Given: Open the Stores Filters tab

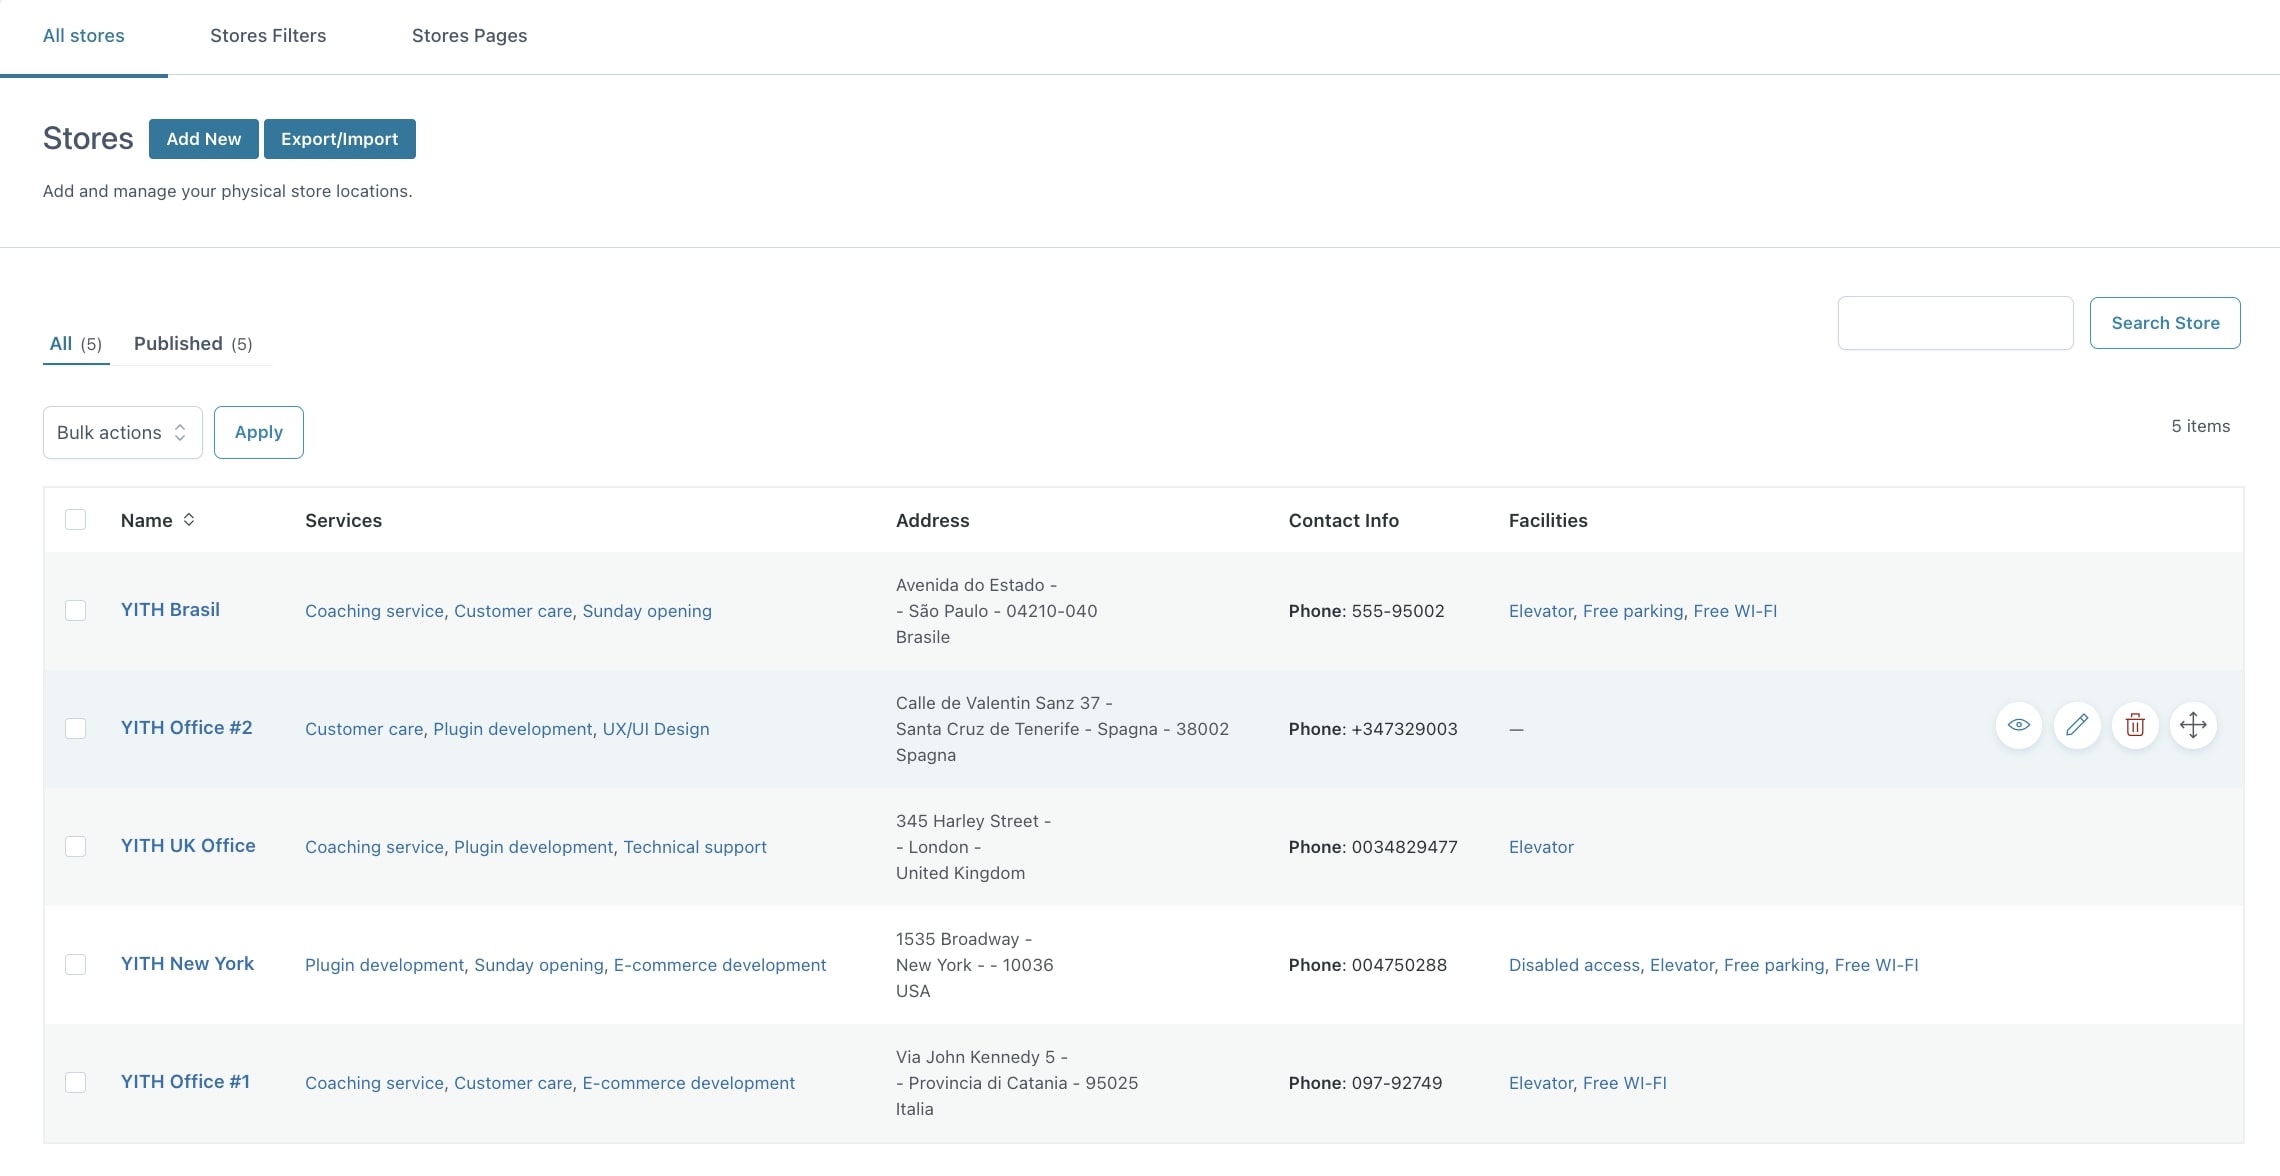Looking at the screenshot, I should (268, 36).
